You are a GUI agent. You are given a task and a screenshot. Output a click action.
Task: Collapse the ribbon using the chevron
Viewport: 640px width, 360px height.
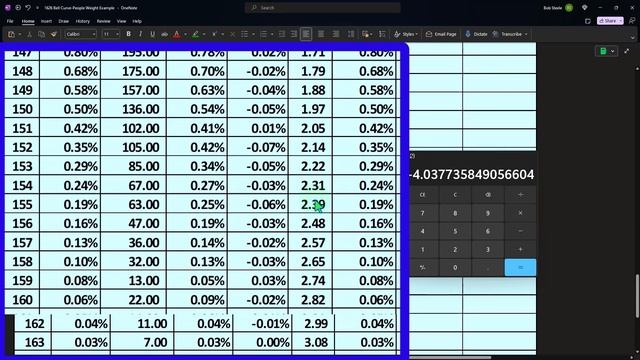click(633, 37)
